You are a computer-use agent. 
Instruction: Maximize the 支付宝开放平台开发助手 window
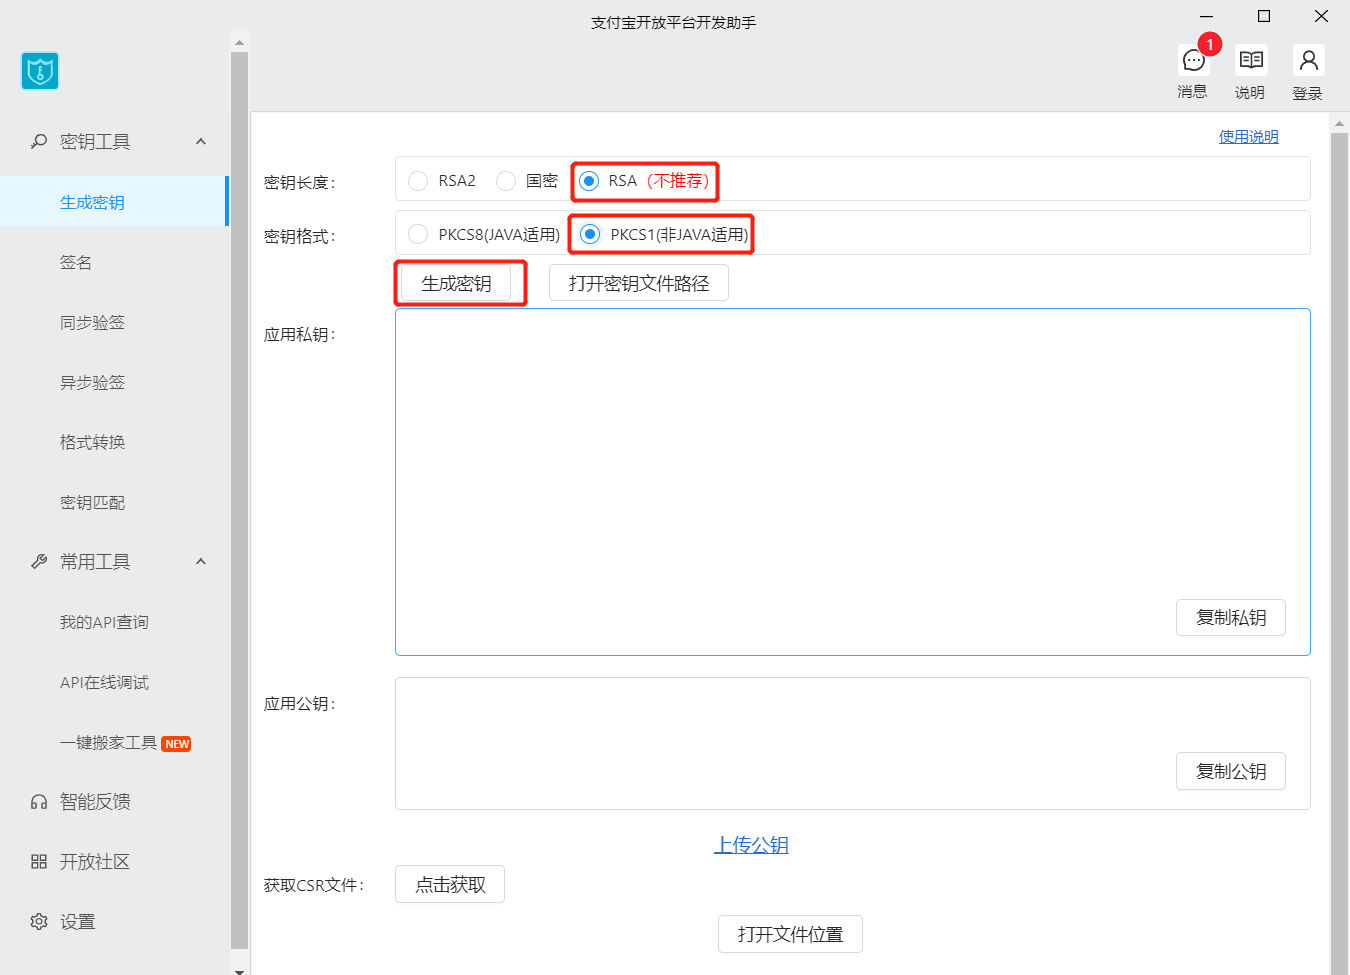point(1264,16)
